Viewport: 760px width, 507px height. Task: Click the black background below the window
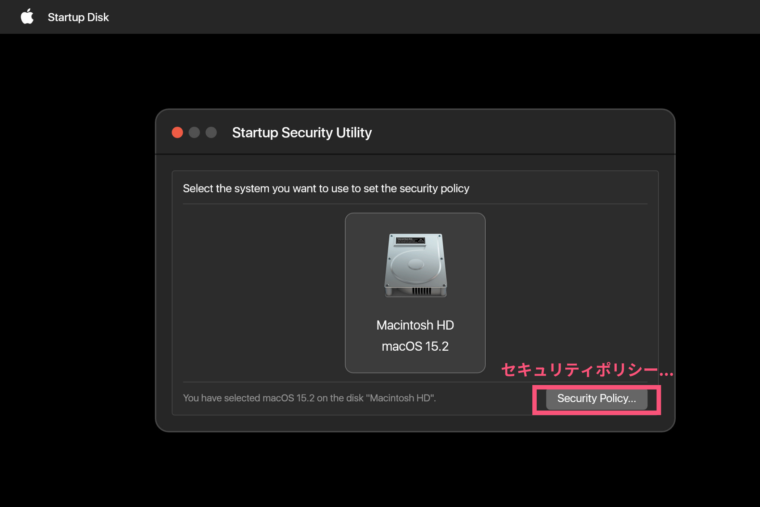[400, 470]
